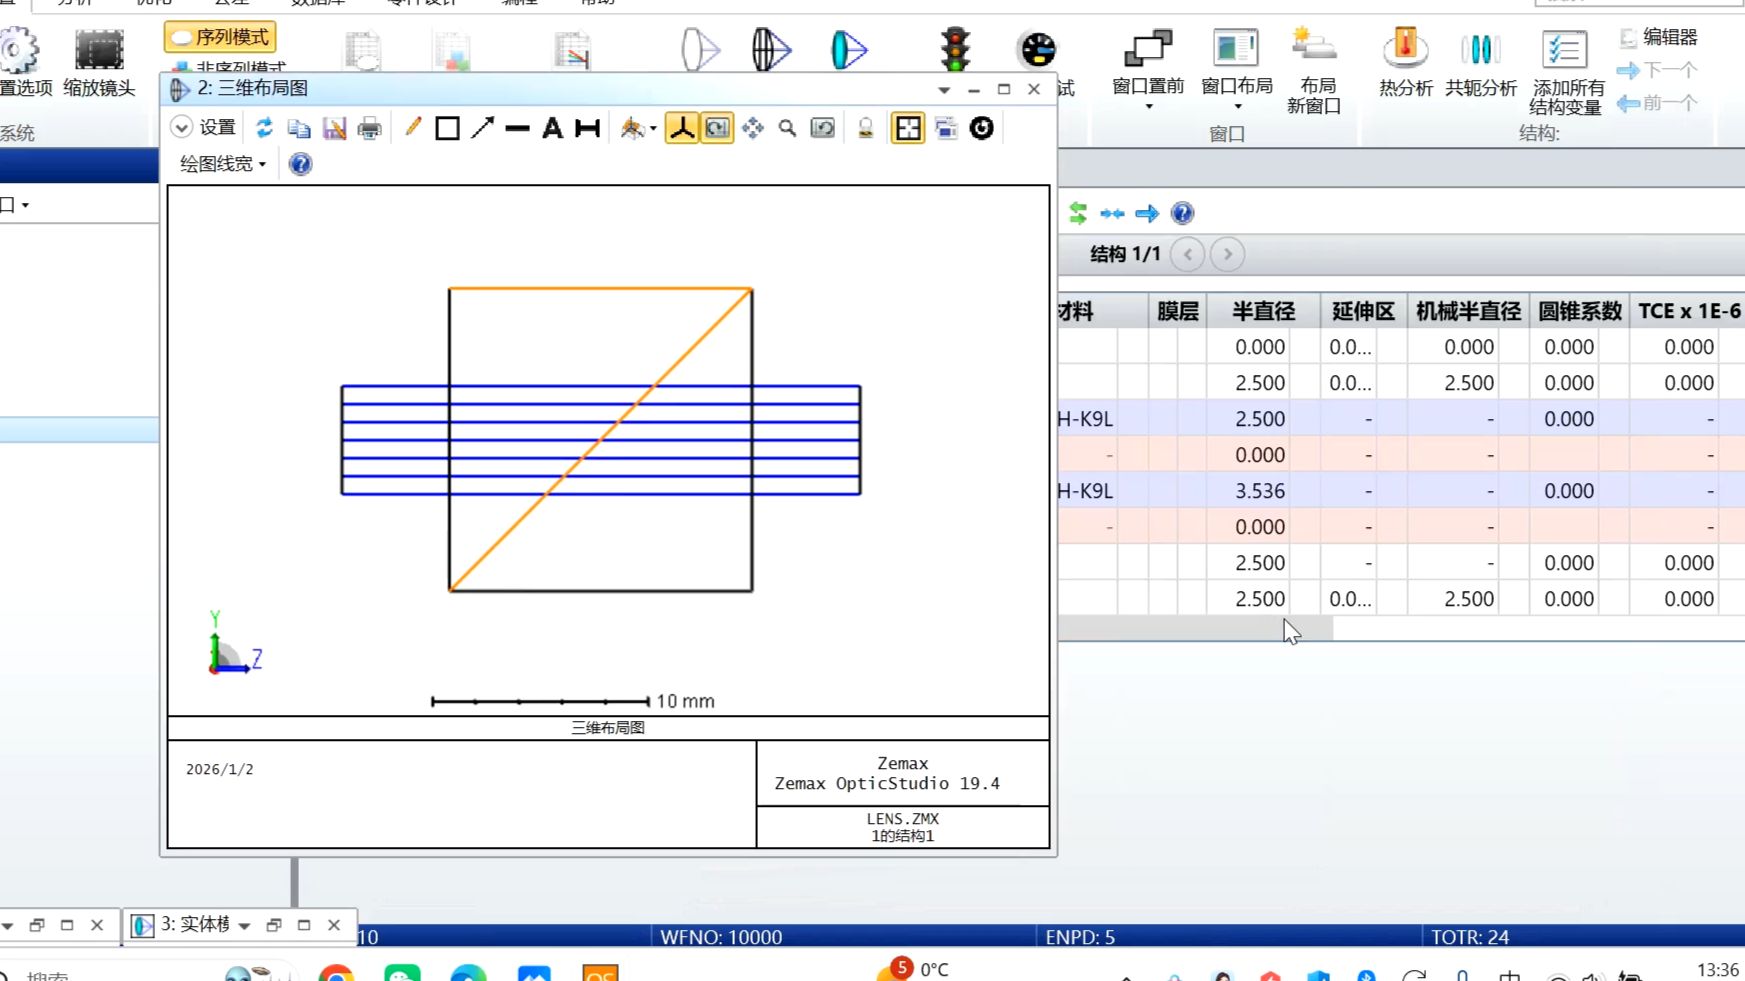Open 热分析 thermal analysis
Viewport: 1745px width, 981px height.
pyautogui.click(x=1405, y=64)
